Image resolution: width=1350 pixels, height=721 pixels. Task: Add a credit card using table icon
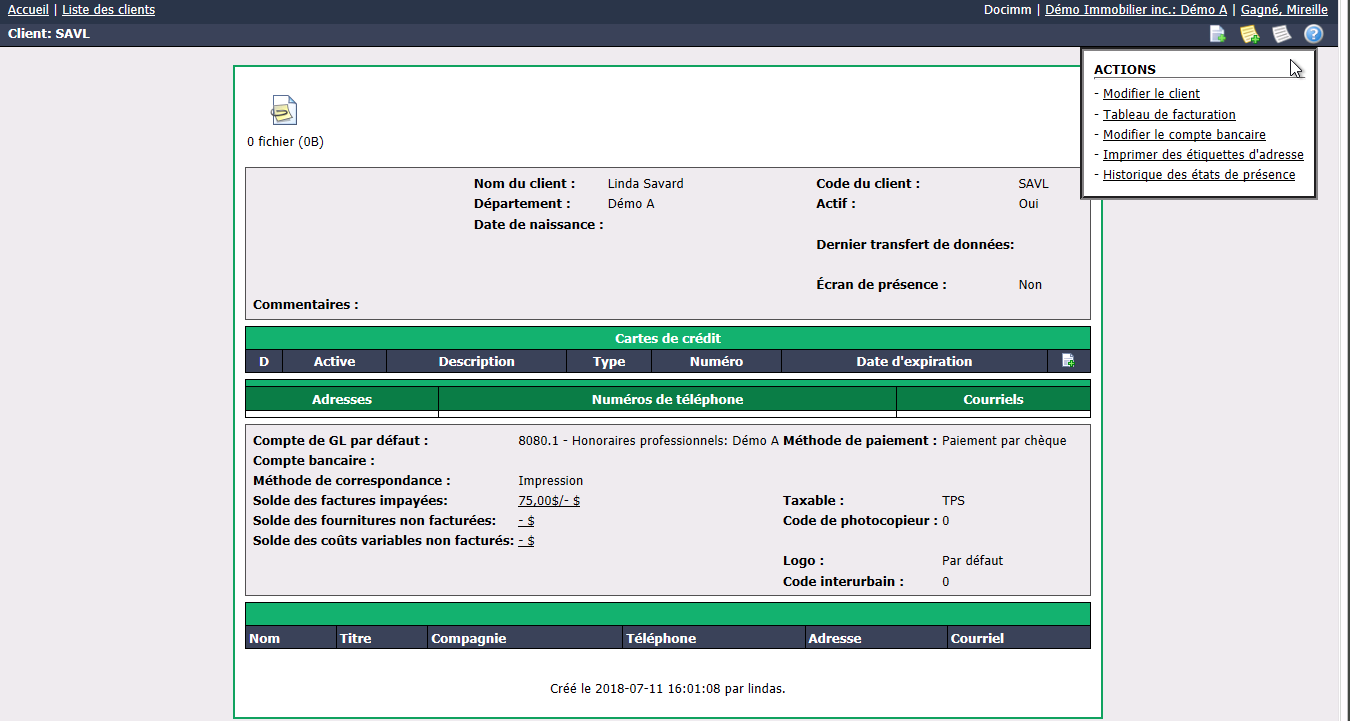coord(1068,361)
